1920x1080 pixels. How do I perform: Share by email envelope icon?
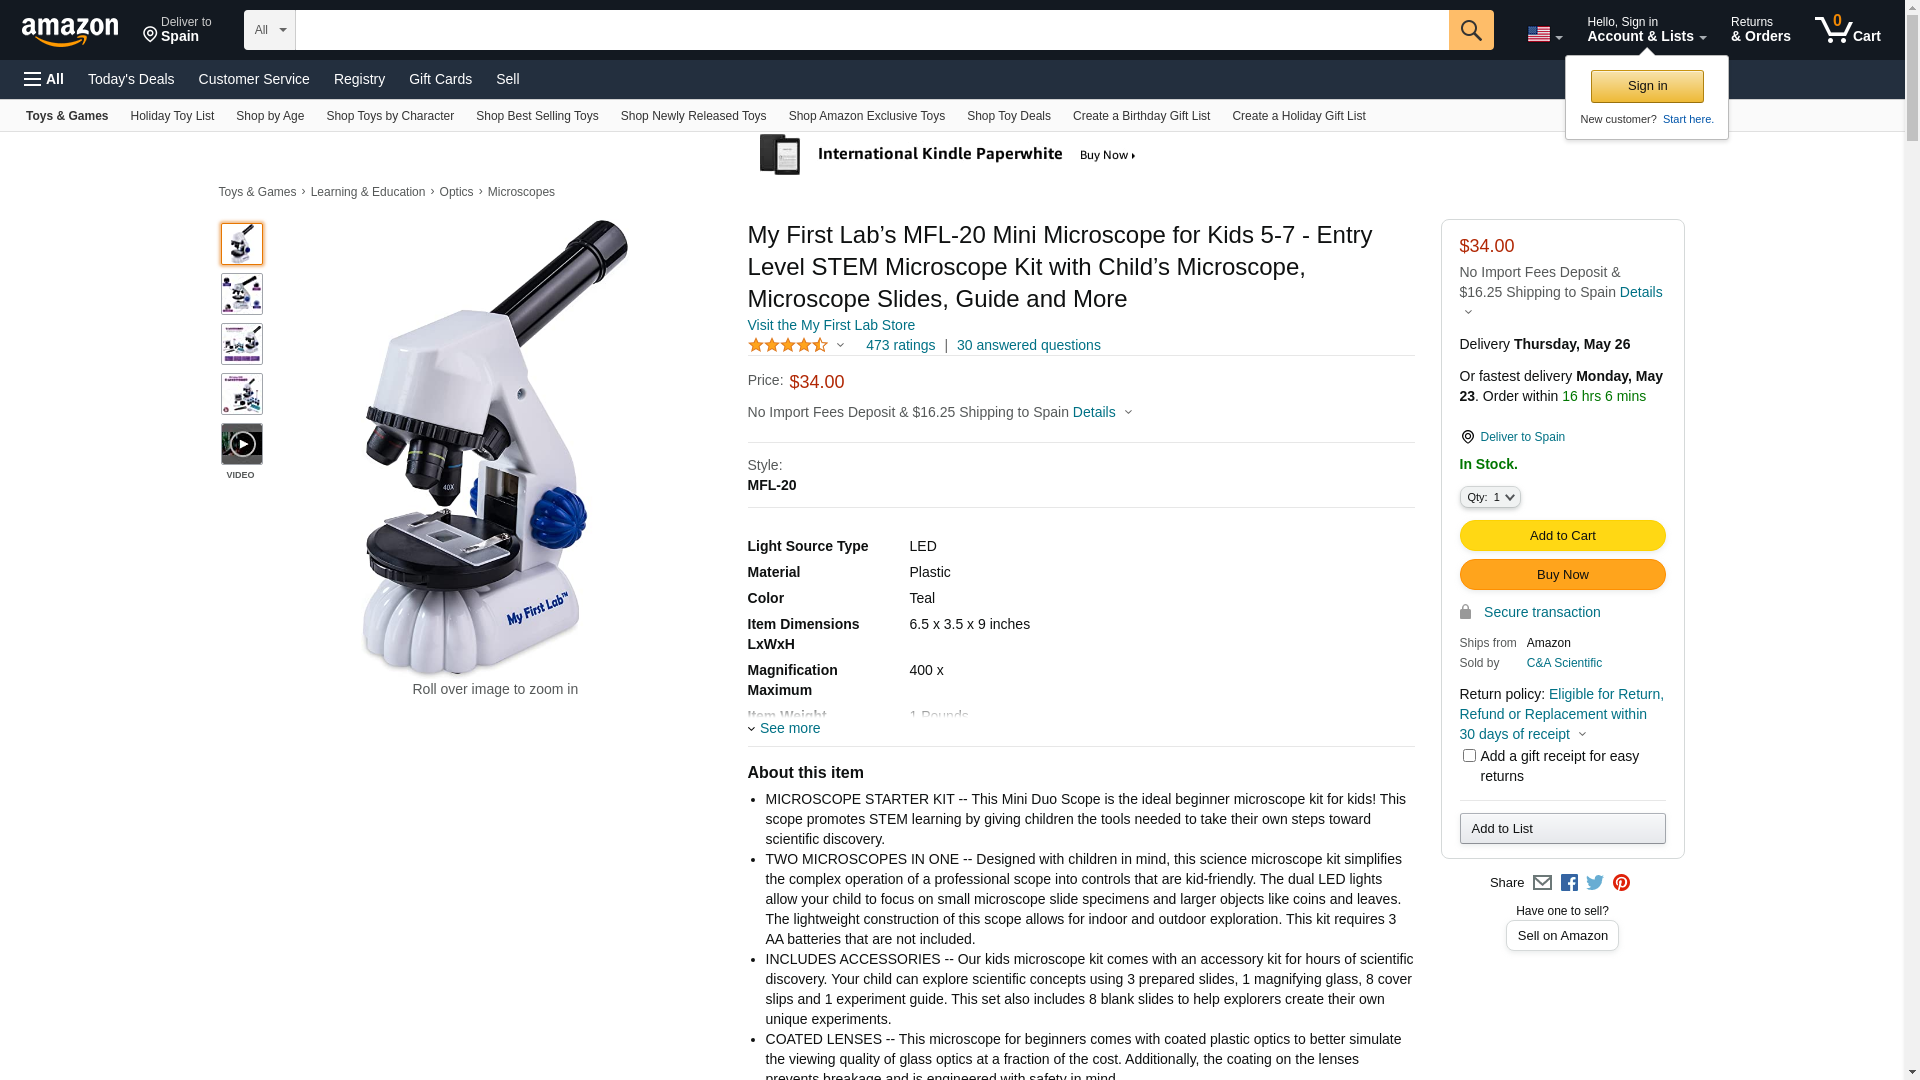coord(1542,883)
